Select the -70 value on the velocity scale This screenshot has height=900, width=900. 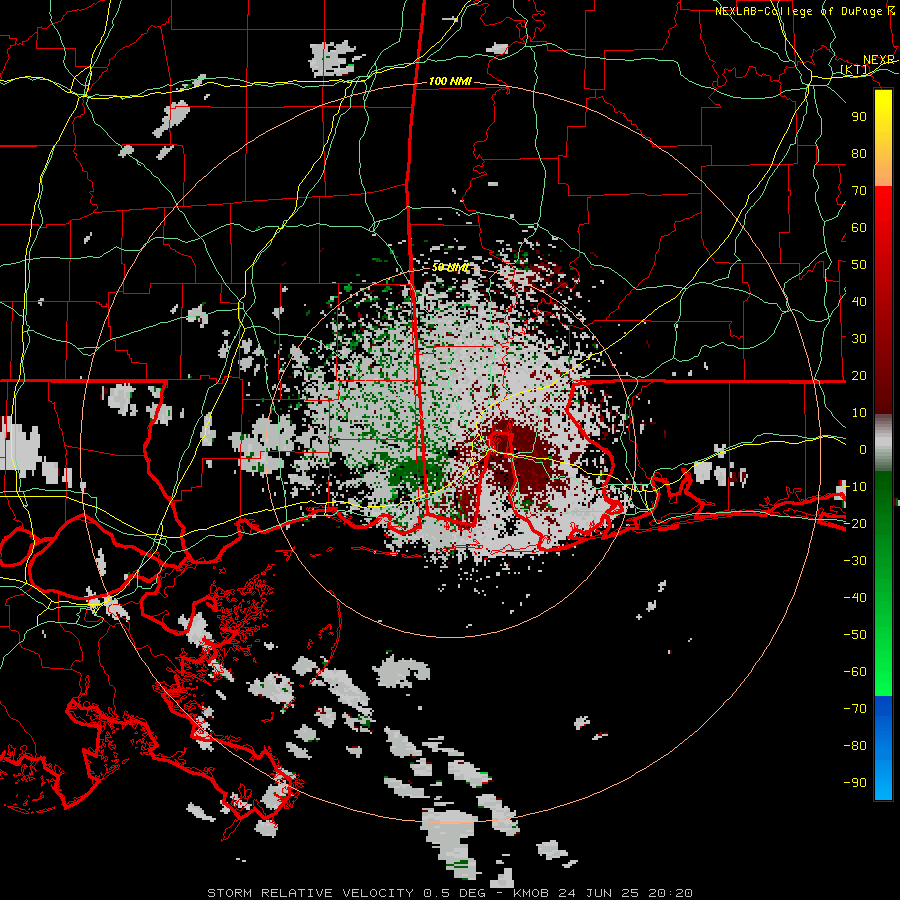pos(855,709)
